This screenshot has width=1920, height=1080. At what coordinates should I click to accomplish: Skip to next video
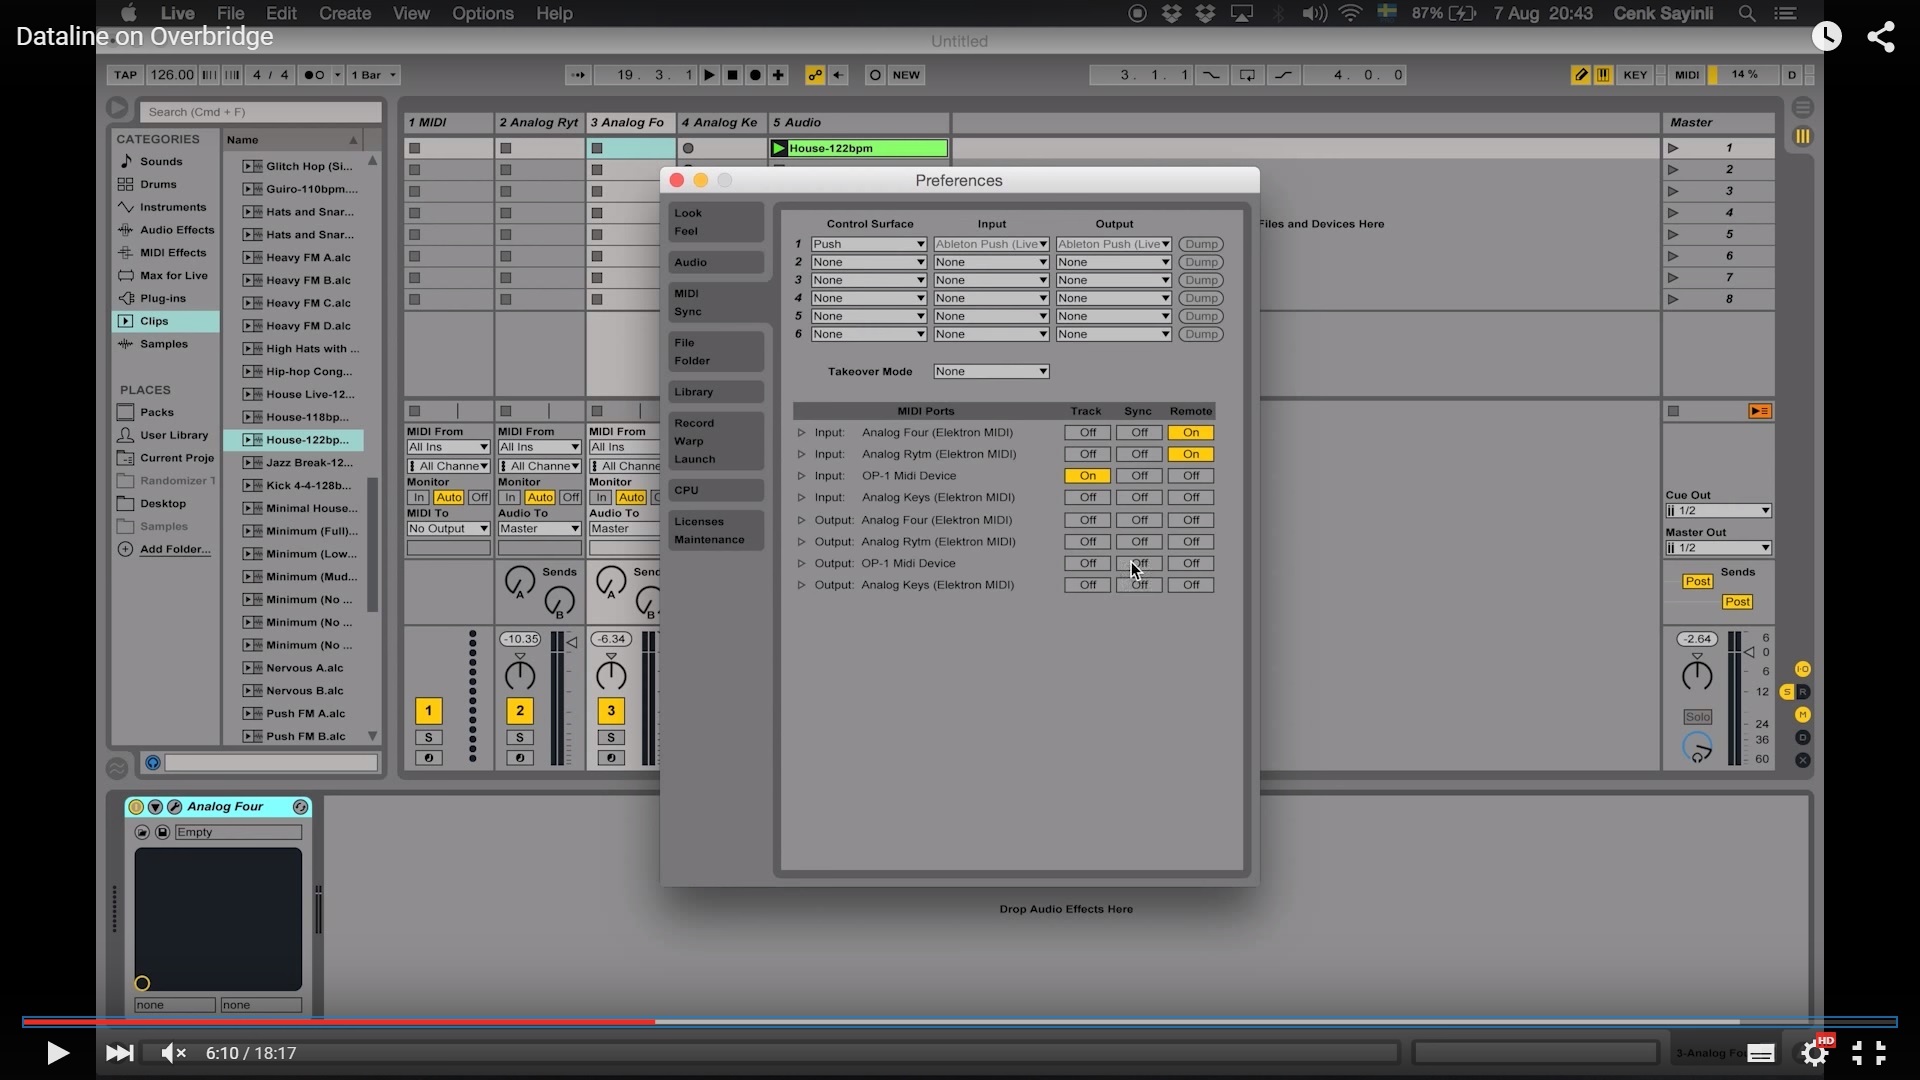[x=119, y=1053]
